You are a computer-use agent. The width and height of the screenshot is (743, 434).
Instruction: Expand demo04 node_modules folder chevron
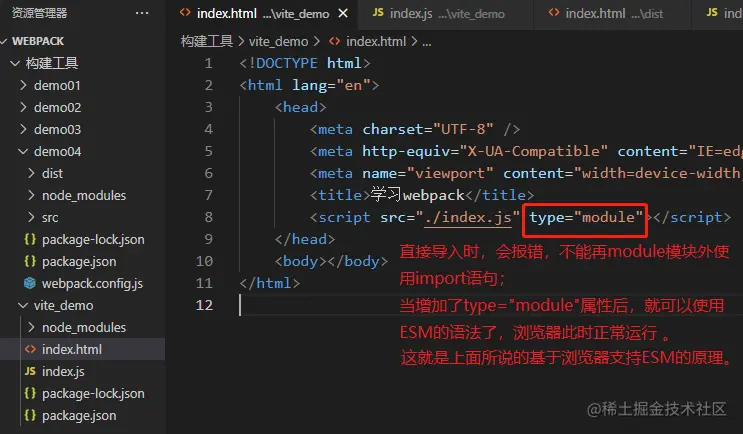[x=31, y=195]
